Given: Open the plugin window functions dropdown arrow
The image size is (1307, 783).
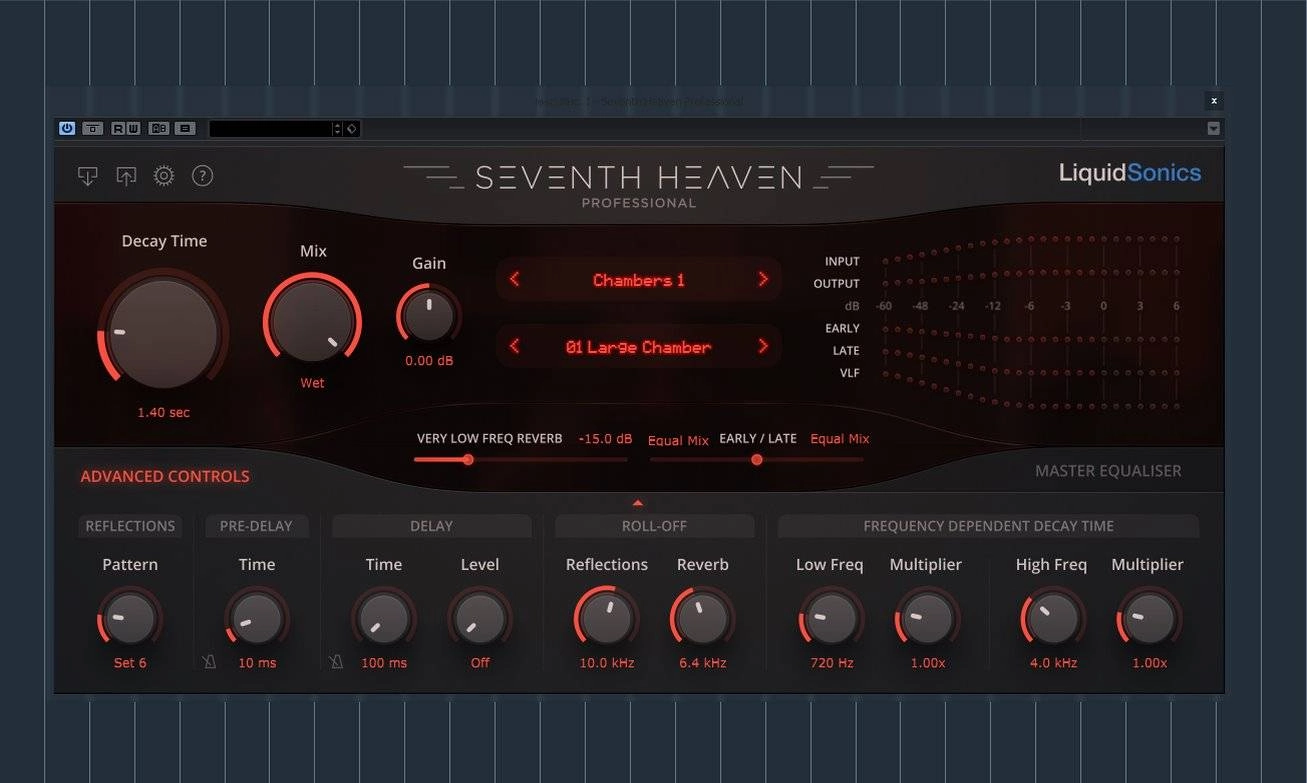Looking at the screenshot, I should click(x=1213, y=128).
